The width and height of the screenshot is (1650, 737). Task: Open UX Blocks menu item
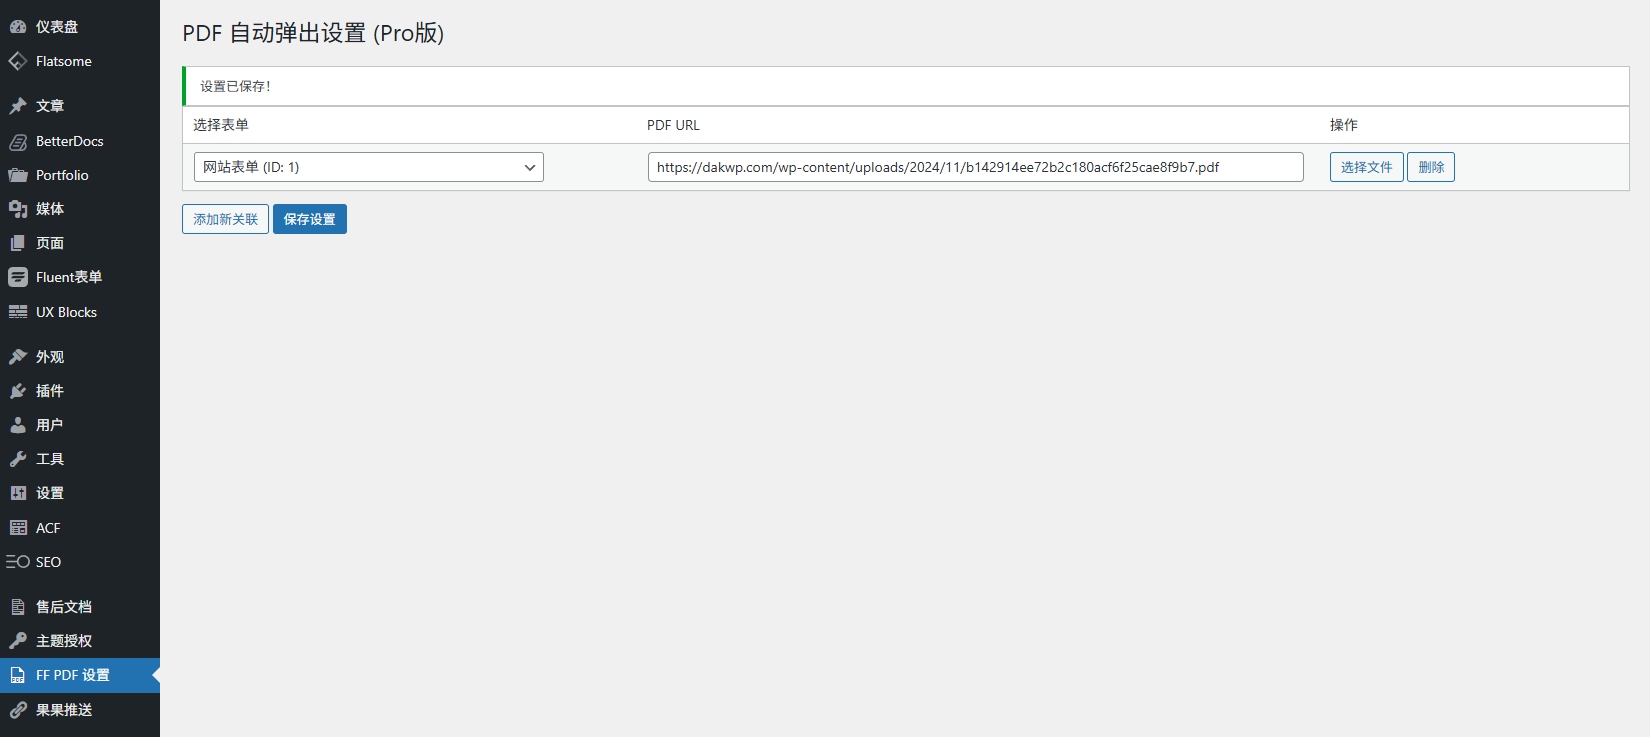(66, 312)
